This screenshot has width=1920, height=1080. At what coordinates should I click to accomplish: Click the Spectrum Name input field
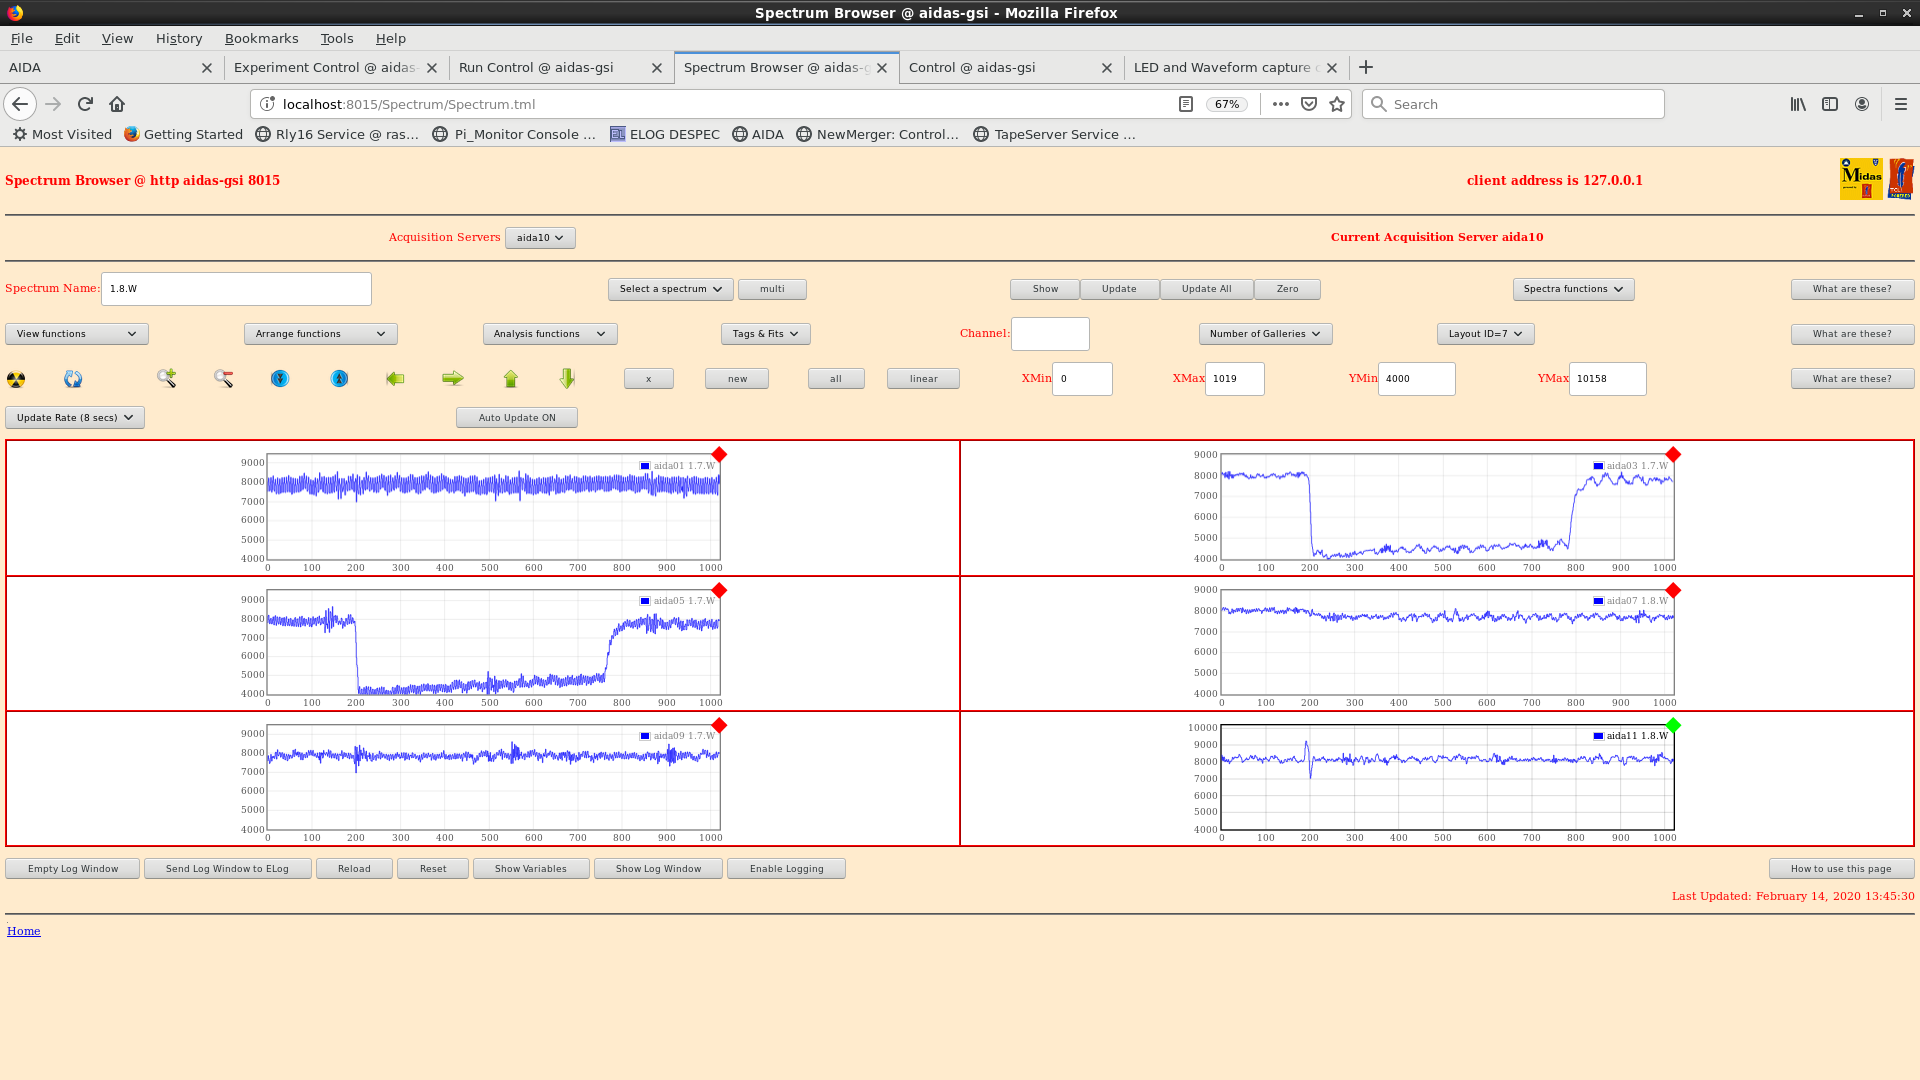pyautogui.click(x=236, y=289)
